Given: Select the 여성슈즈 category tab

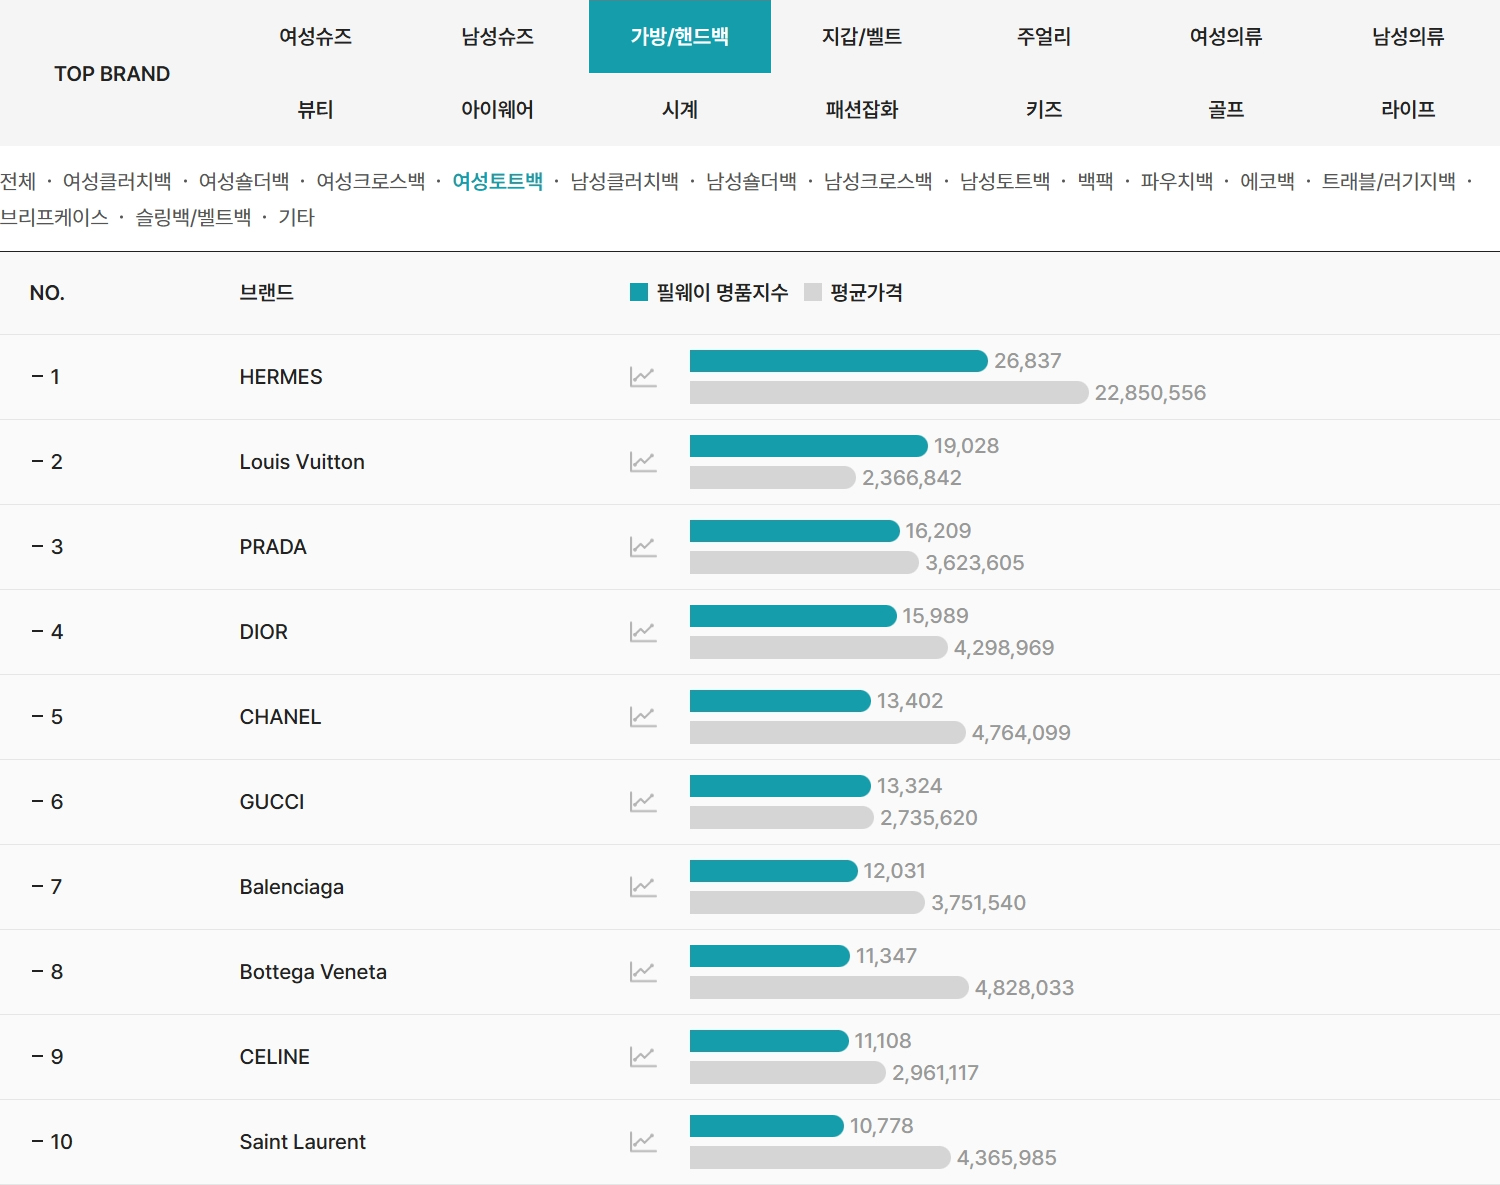Looking at the screenshot, I should [315, 37].
